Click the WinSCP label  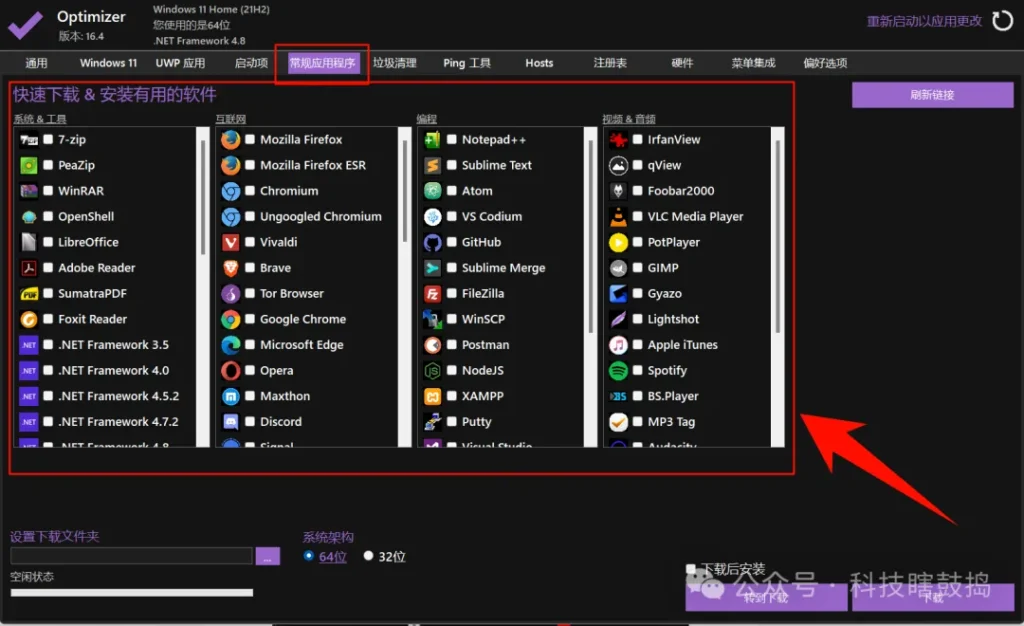[483, 319]
